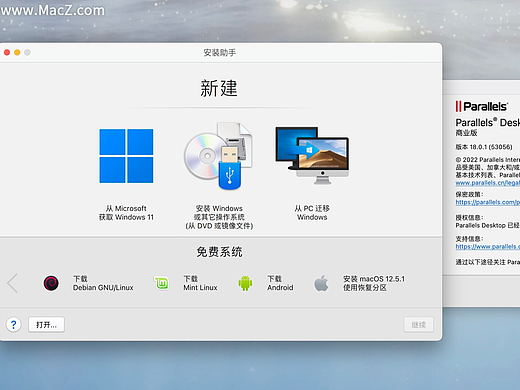Click the 继续 button

point(419,325)
